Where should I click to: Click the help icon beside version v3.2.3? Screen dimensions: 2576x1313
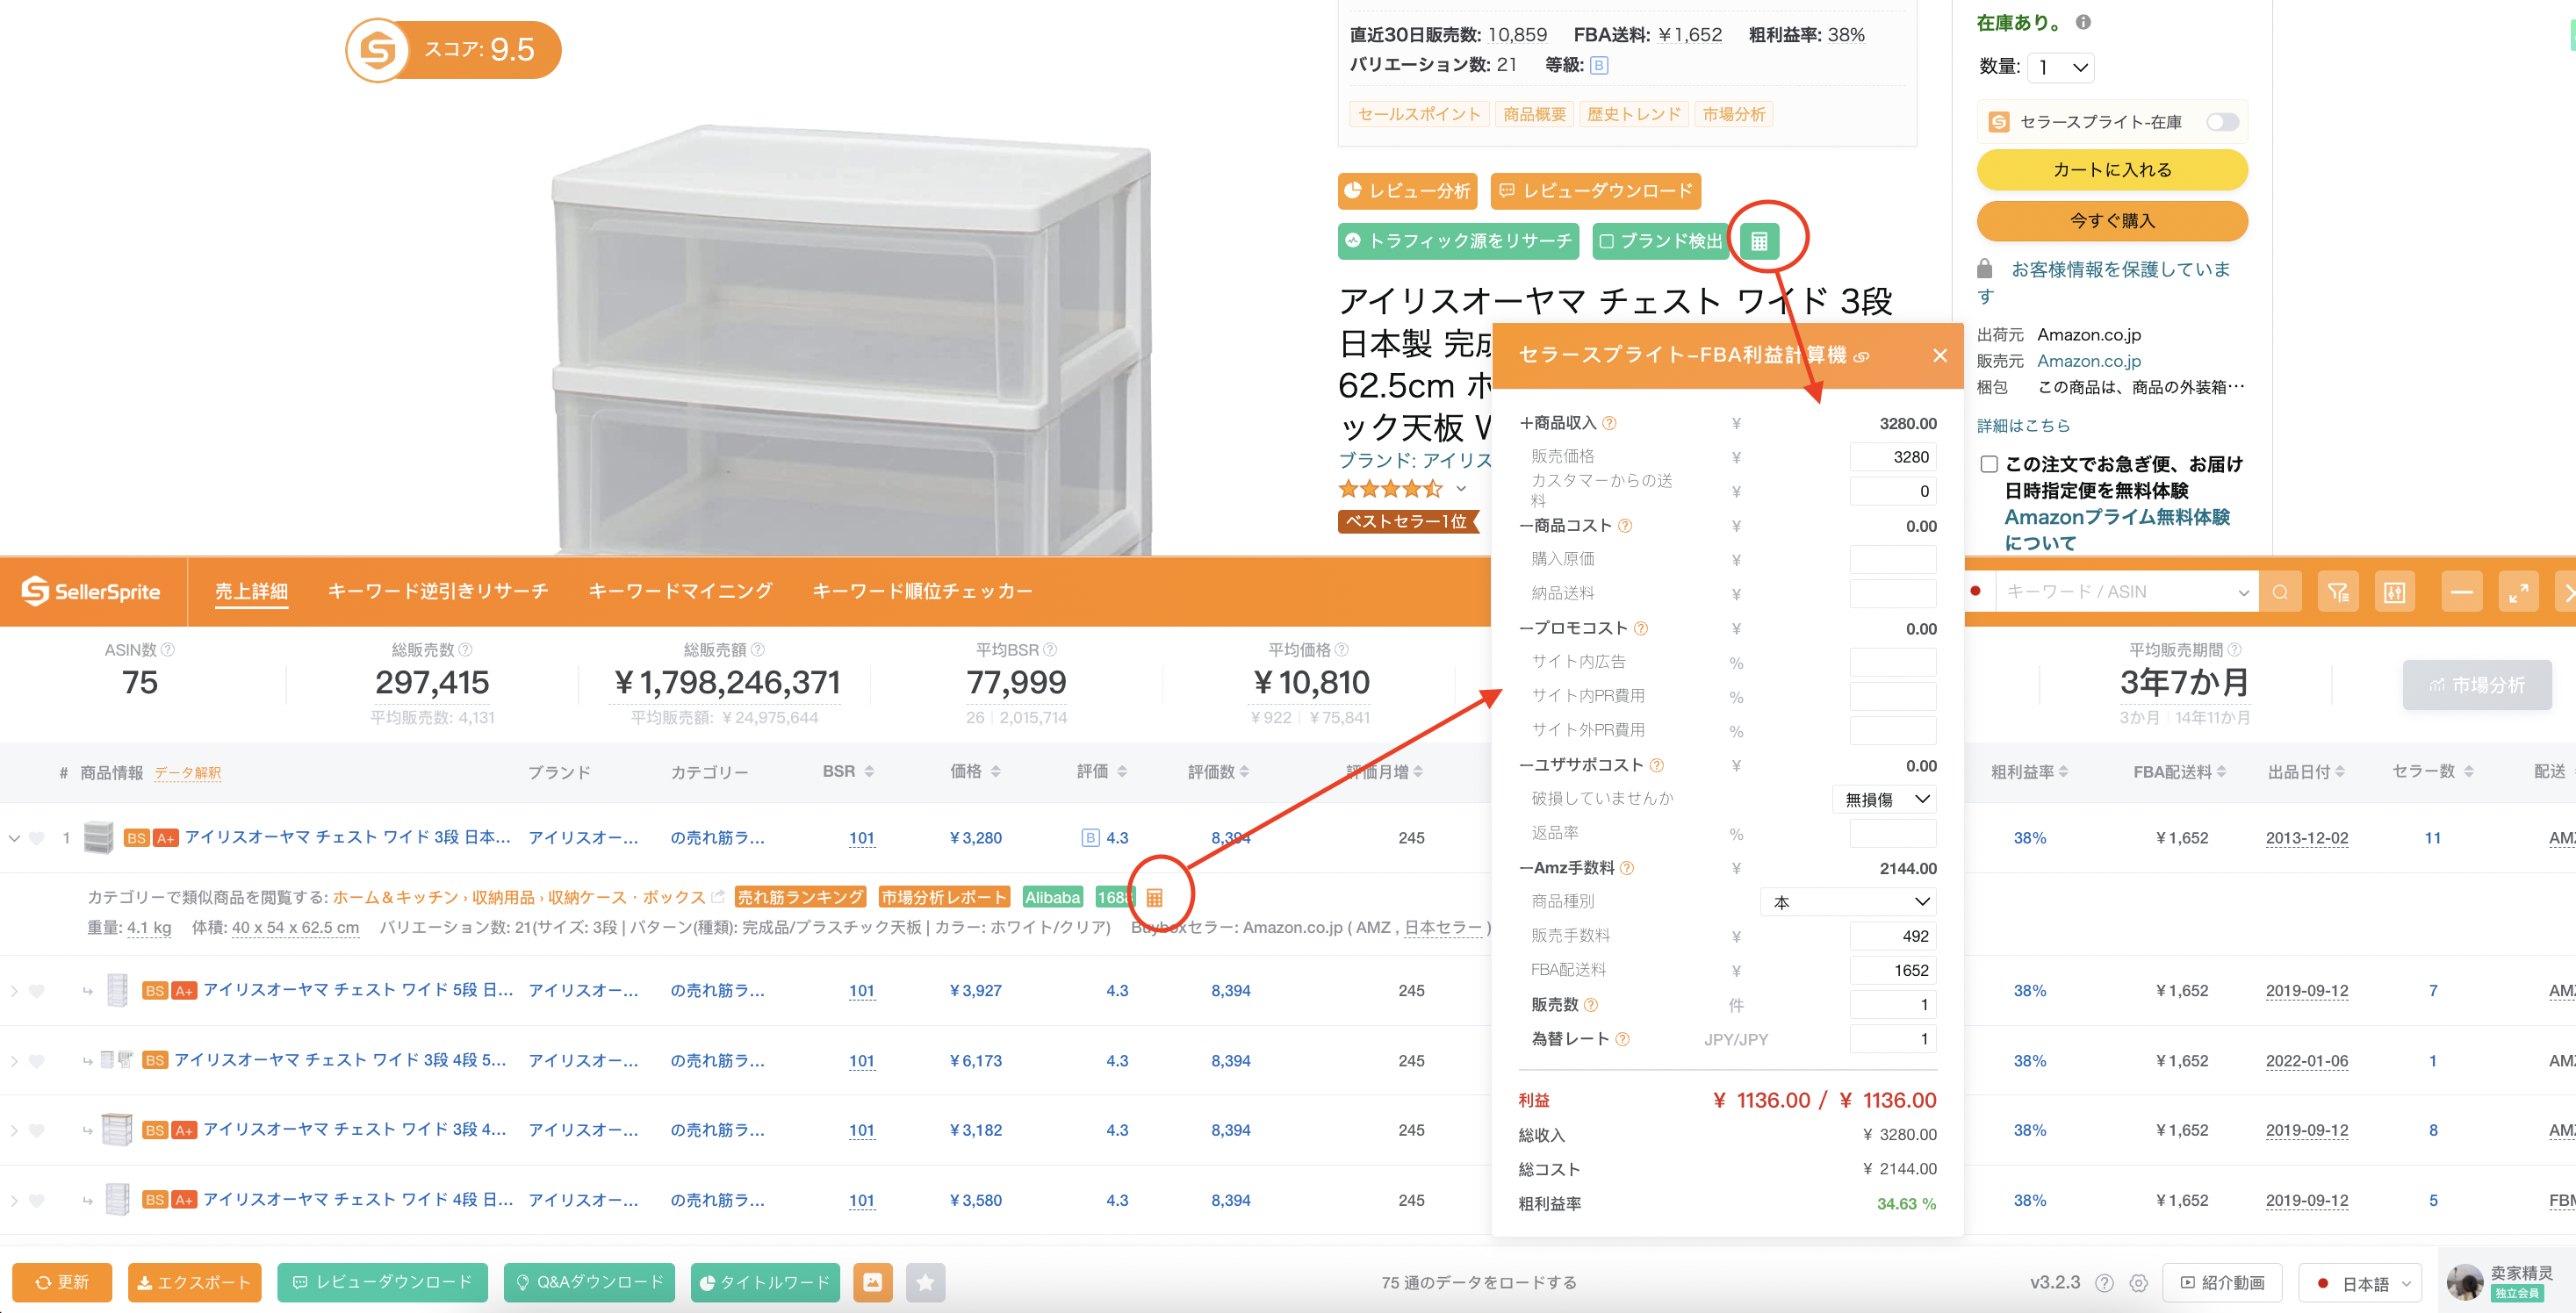pos(2105,1283)
